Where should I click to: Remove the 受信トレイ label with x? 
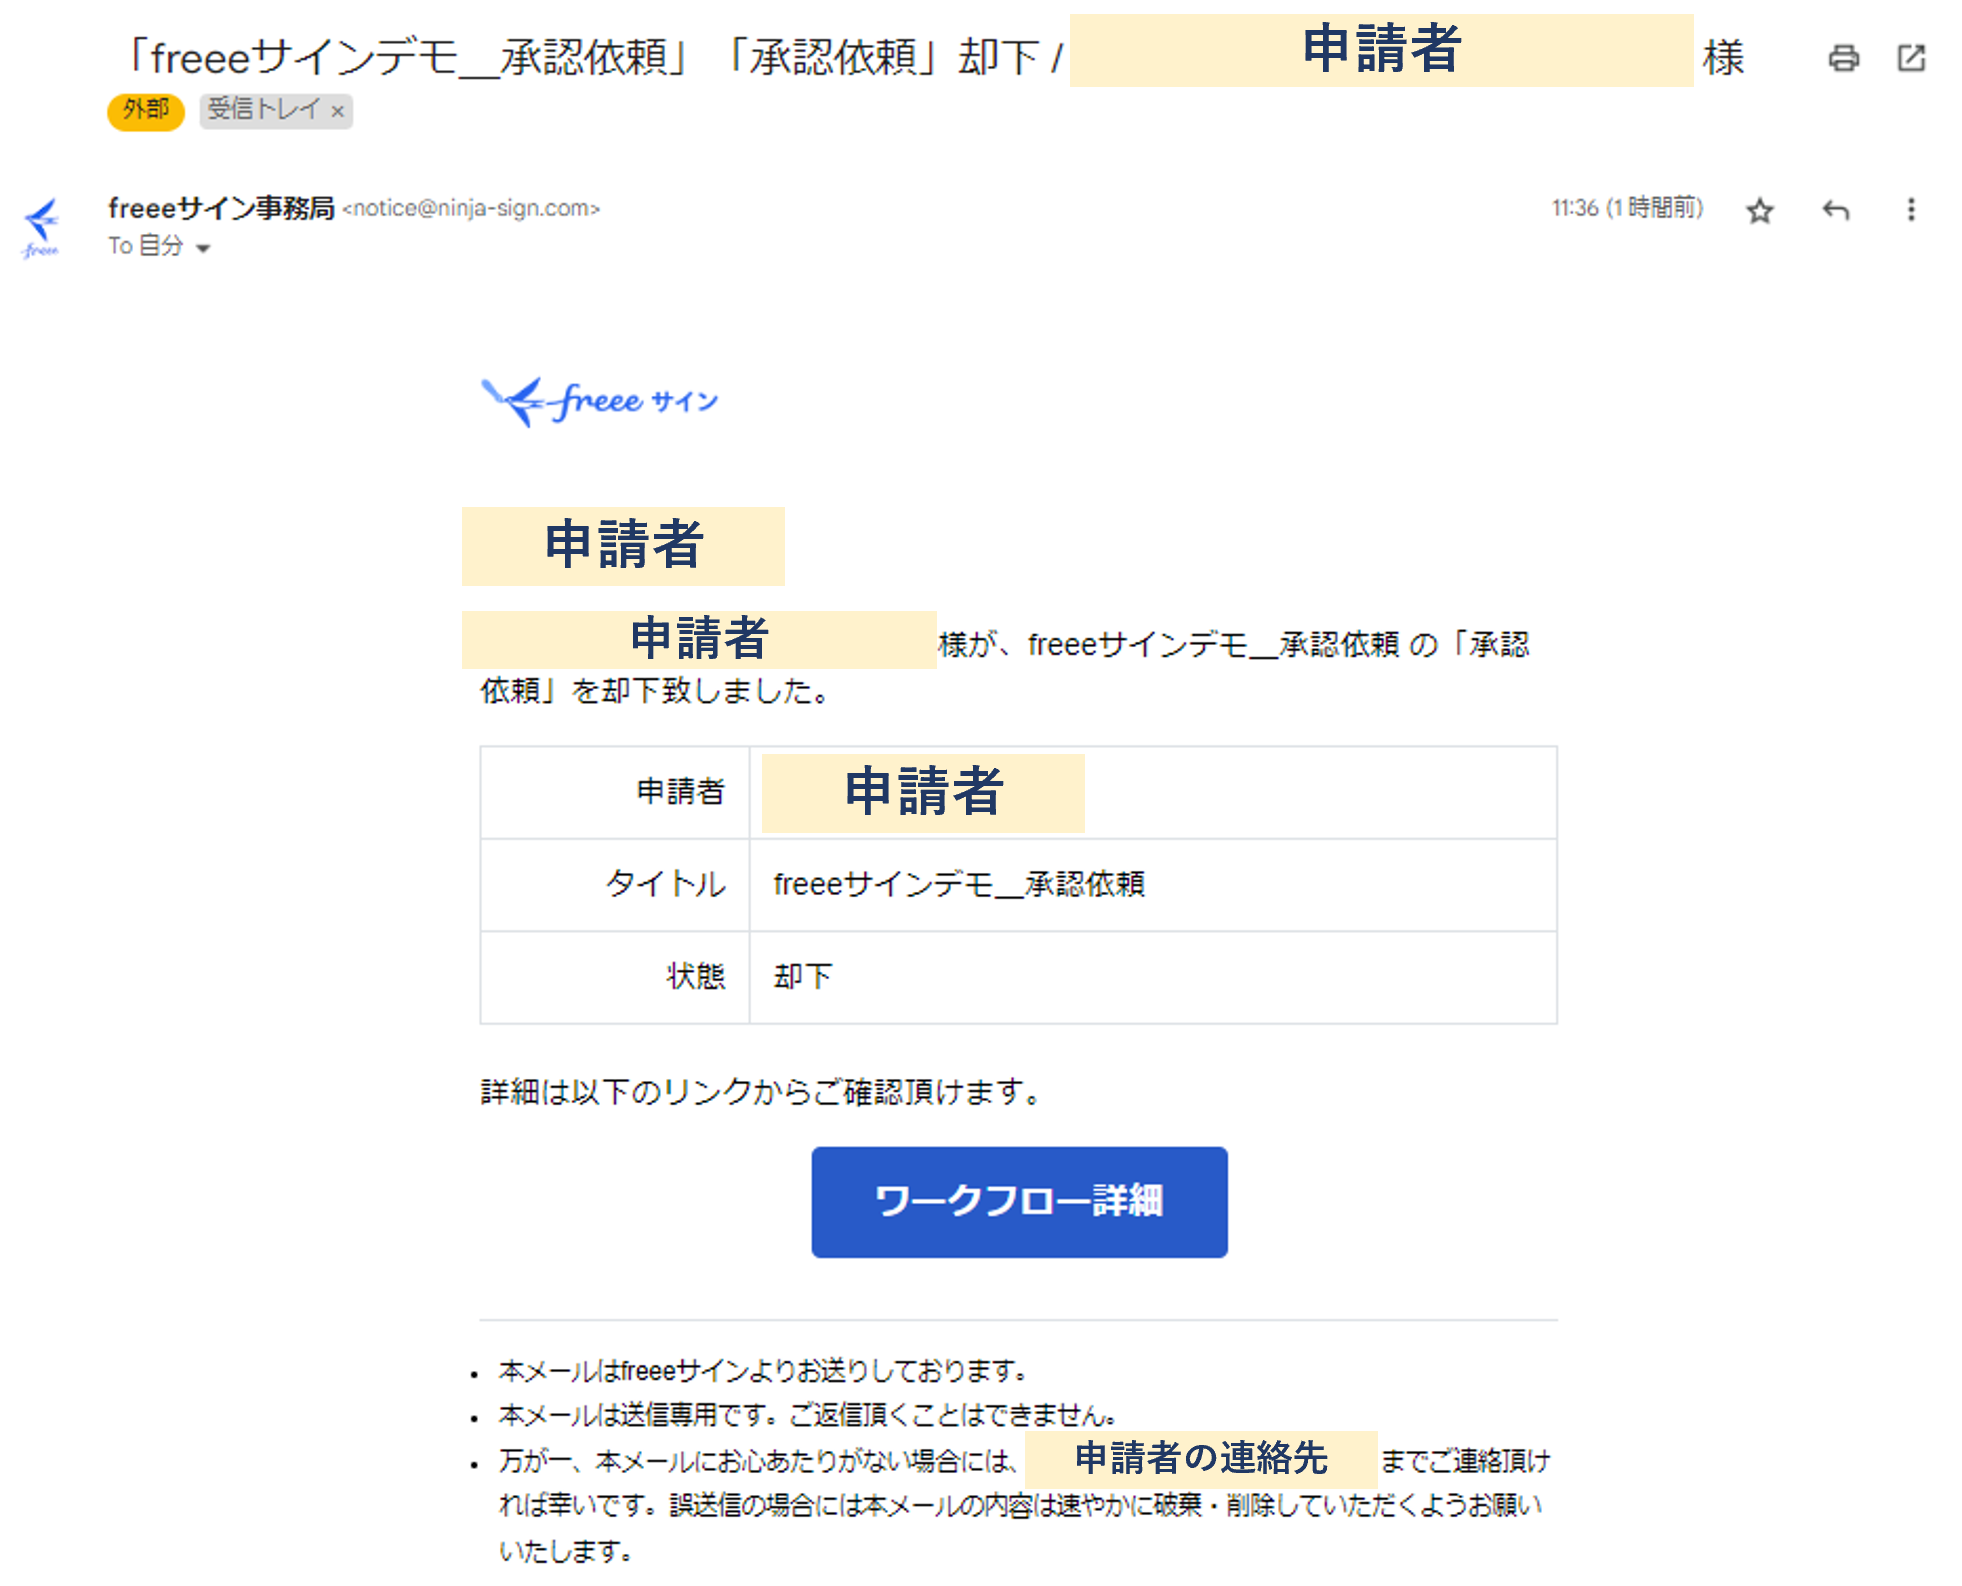pyautogui.click(x=338, y=111)
